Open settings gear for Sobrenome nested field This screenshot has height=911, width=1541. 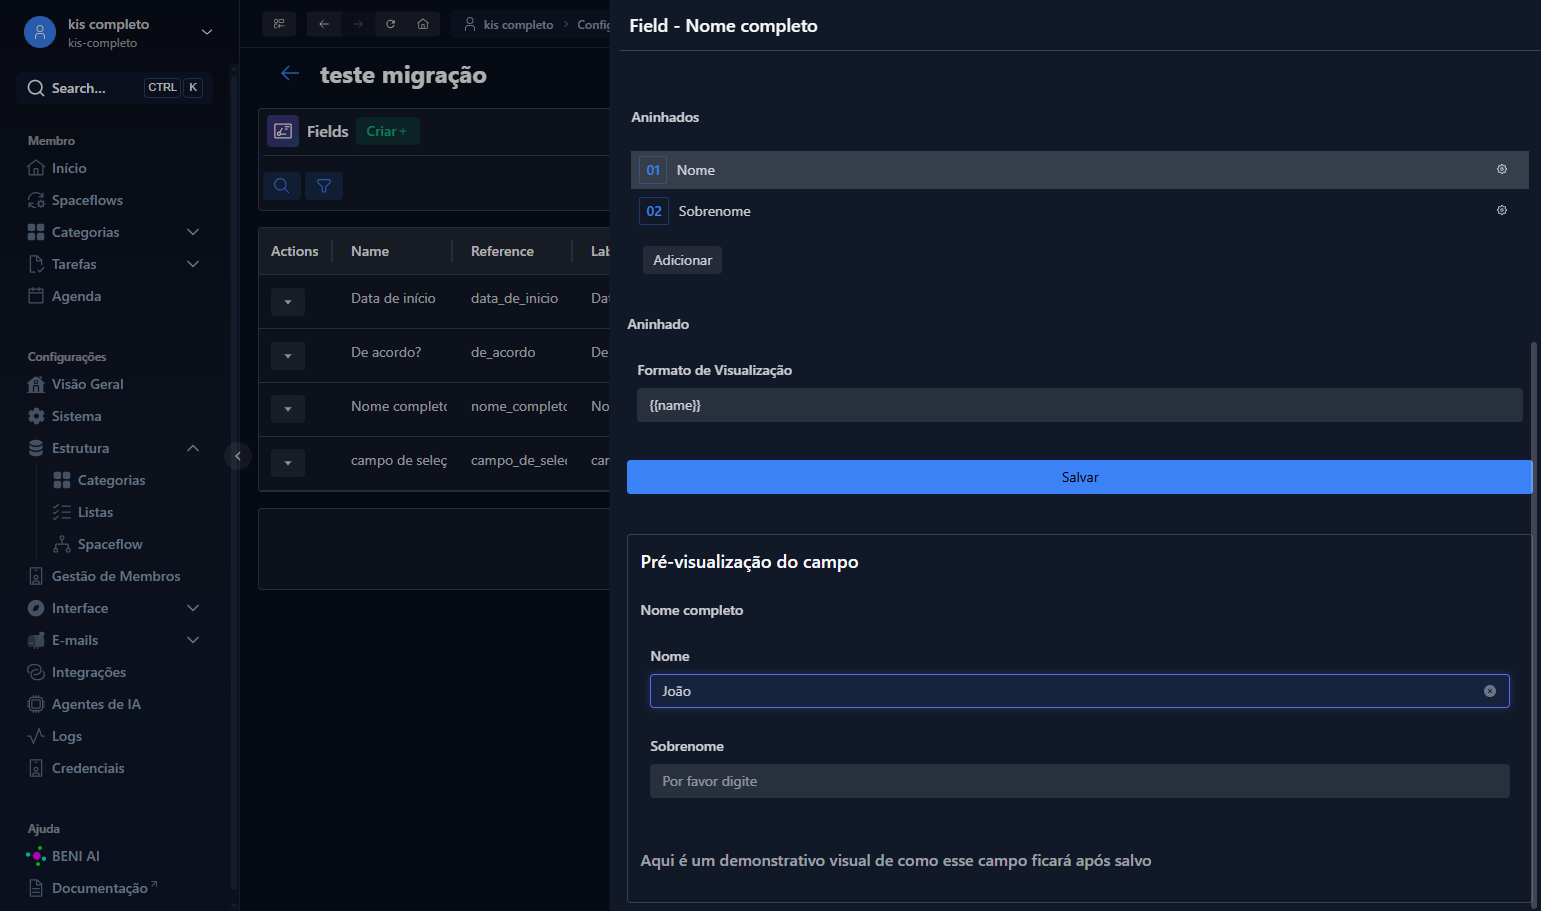[1501, 211]
